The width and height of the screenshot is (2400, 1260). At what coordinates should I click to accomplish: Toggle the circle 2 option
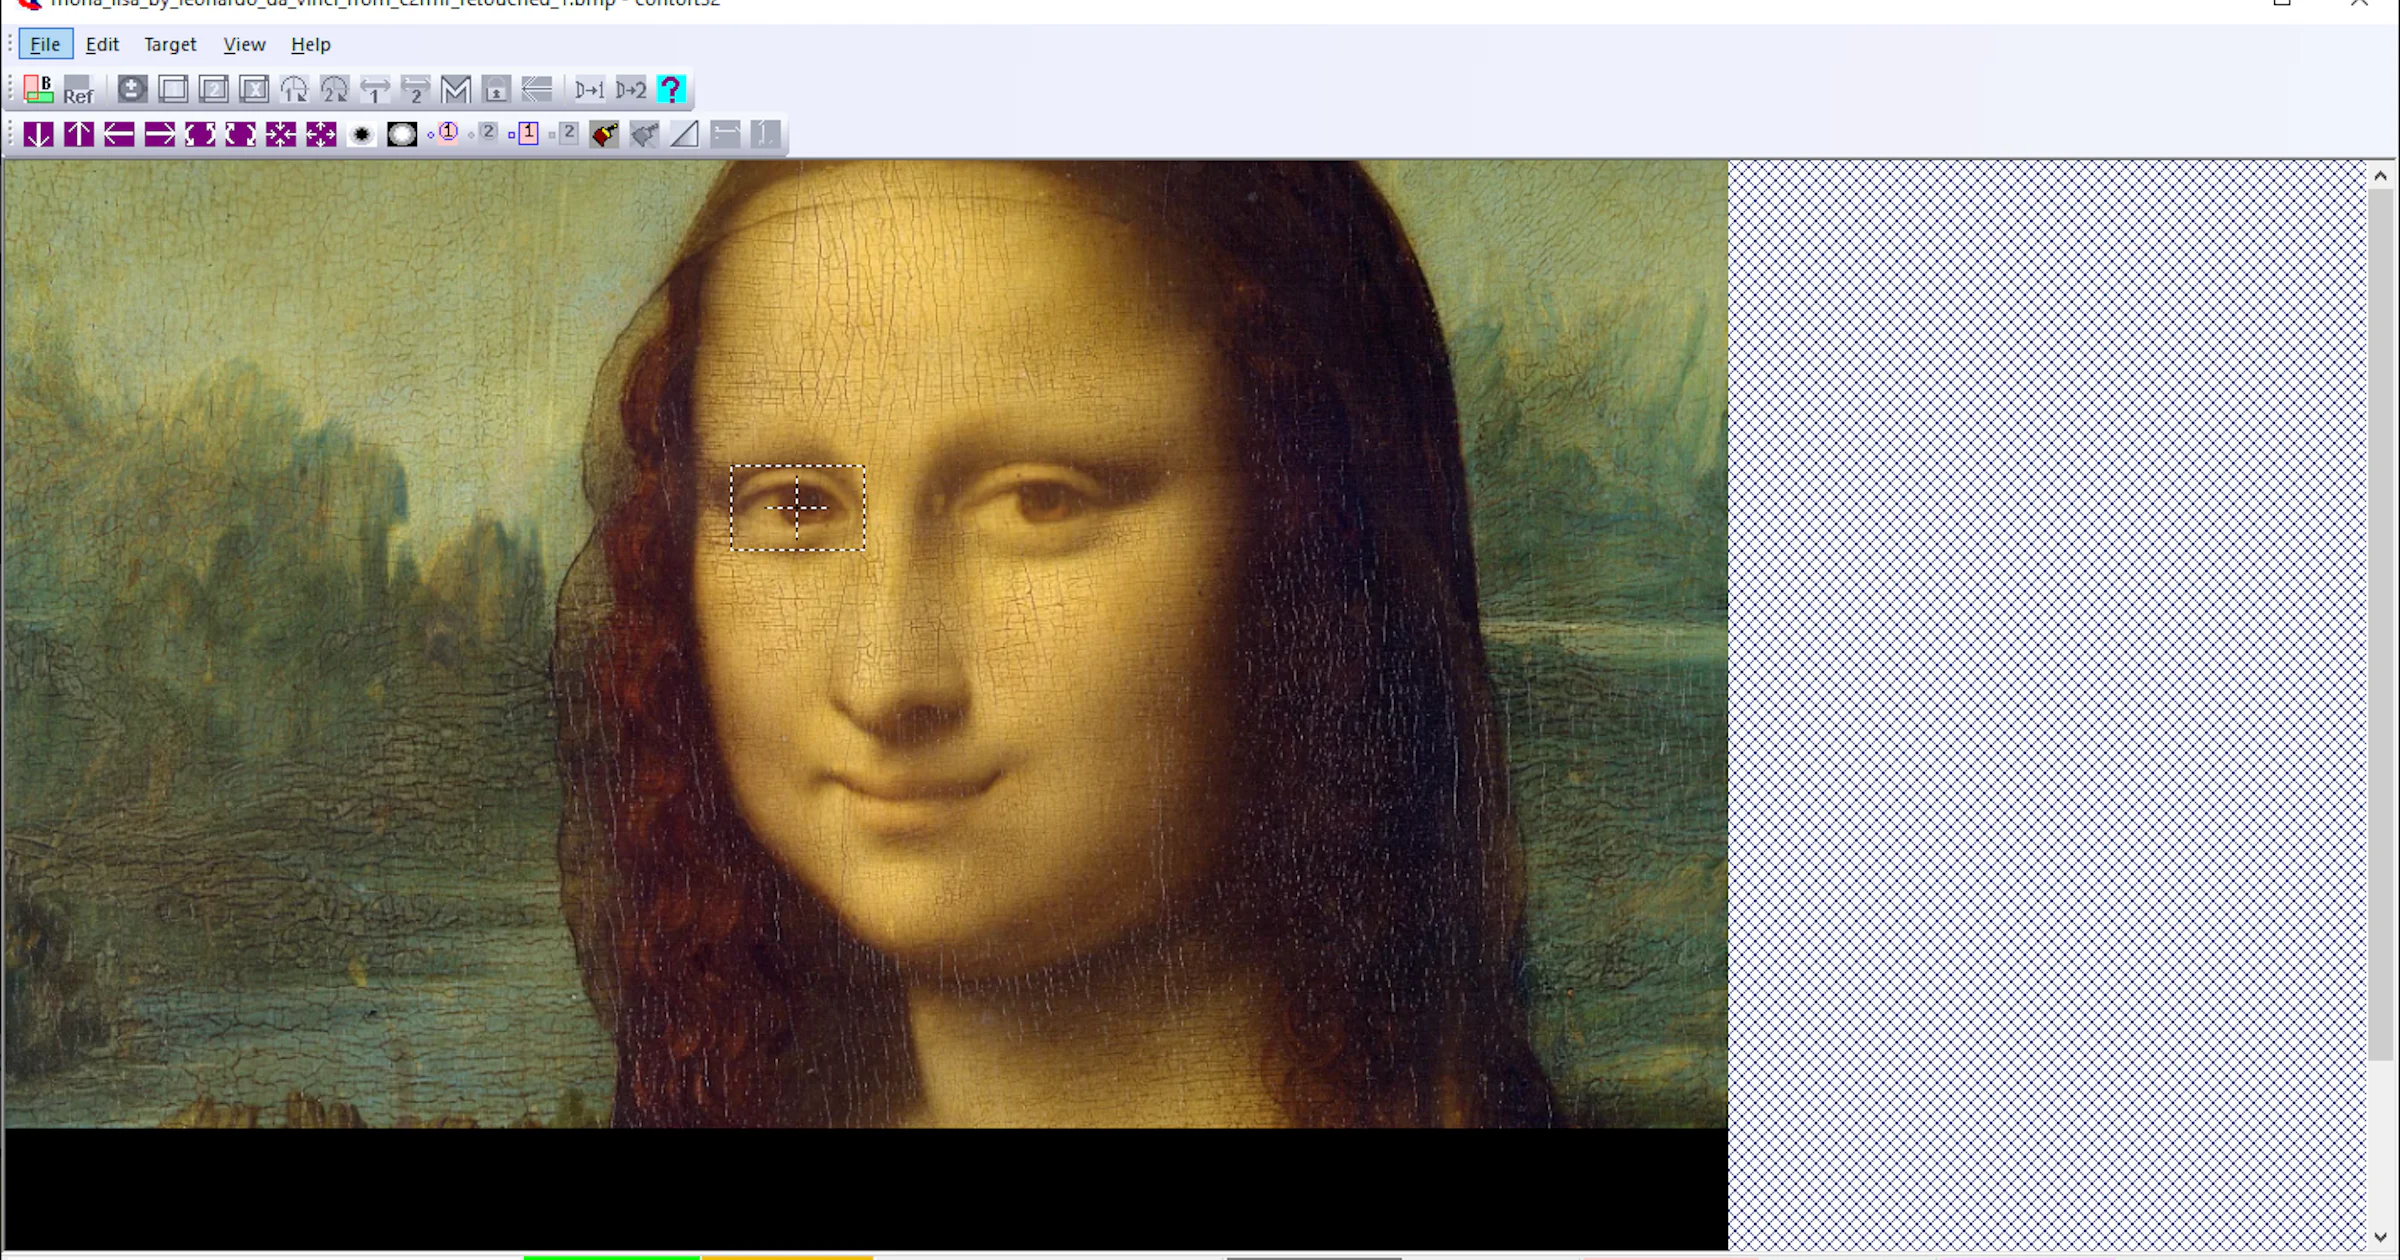(483, 134)
